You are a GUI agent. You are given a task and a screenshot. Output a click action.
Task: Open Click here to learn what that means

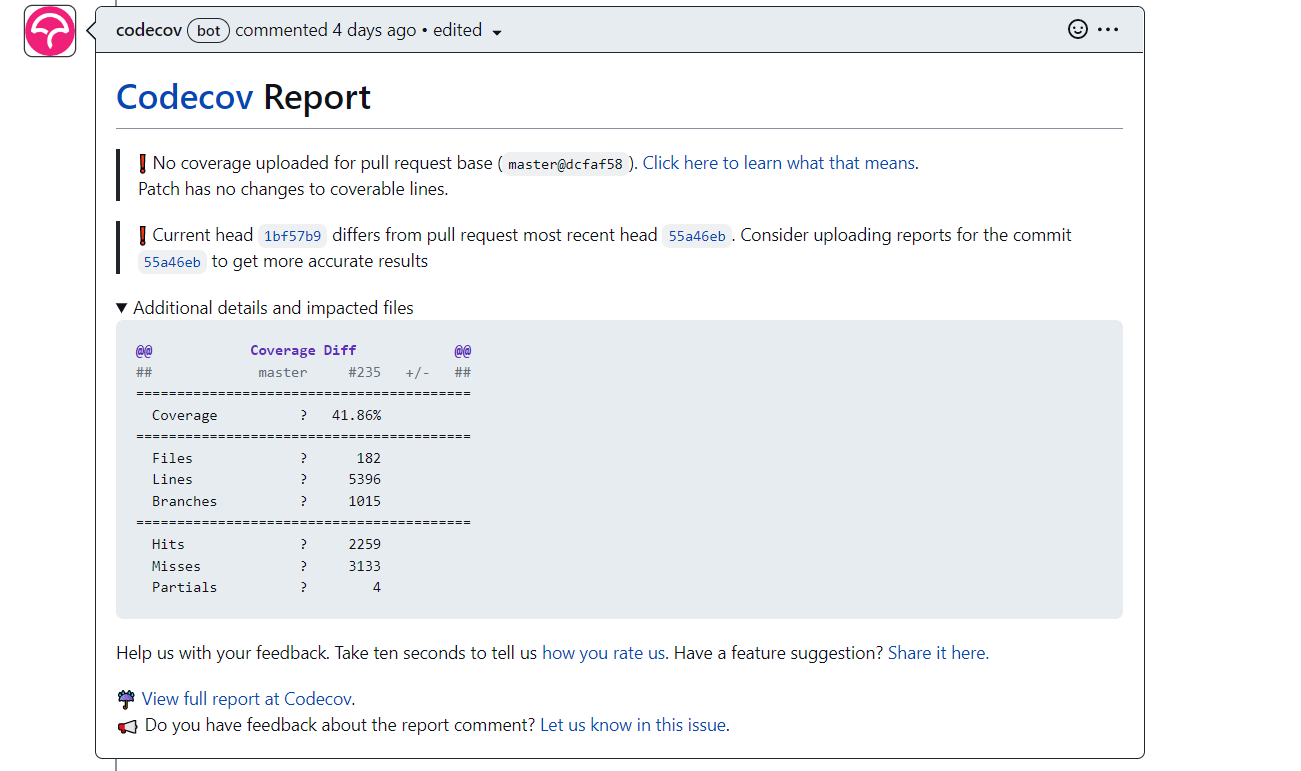click(779, 162)
